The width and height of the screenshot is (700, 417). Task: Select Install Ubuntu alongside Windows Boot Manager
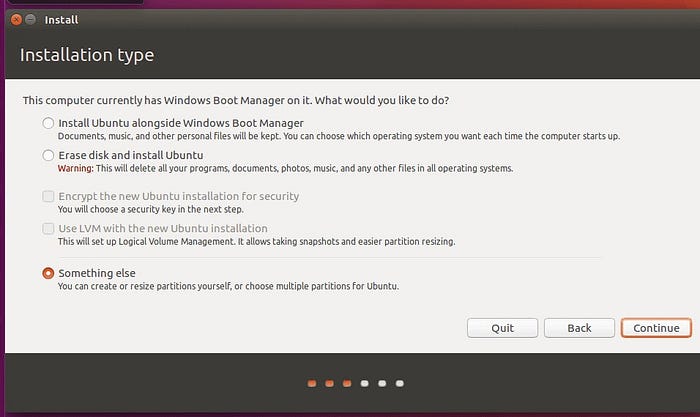click(48, 123)
